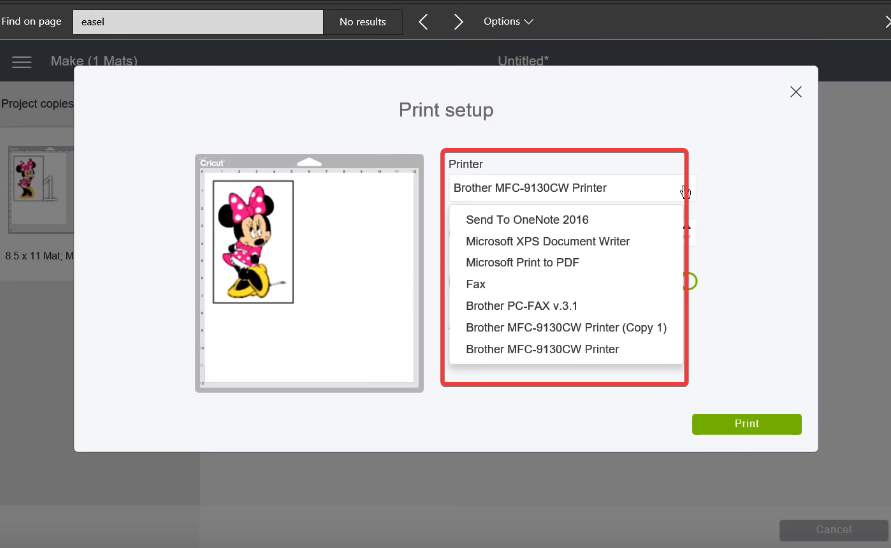Viewport: 891px width, 548px height.
Task: Choose Microsoft XPS Document Writer
Action: click(548, 242)
